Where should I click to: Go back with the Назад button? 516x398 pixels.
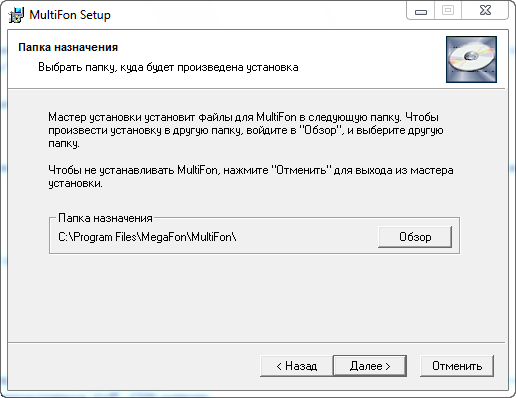296,366
